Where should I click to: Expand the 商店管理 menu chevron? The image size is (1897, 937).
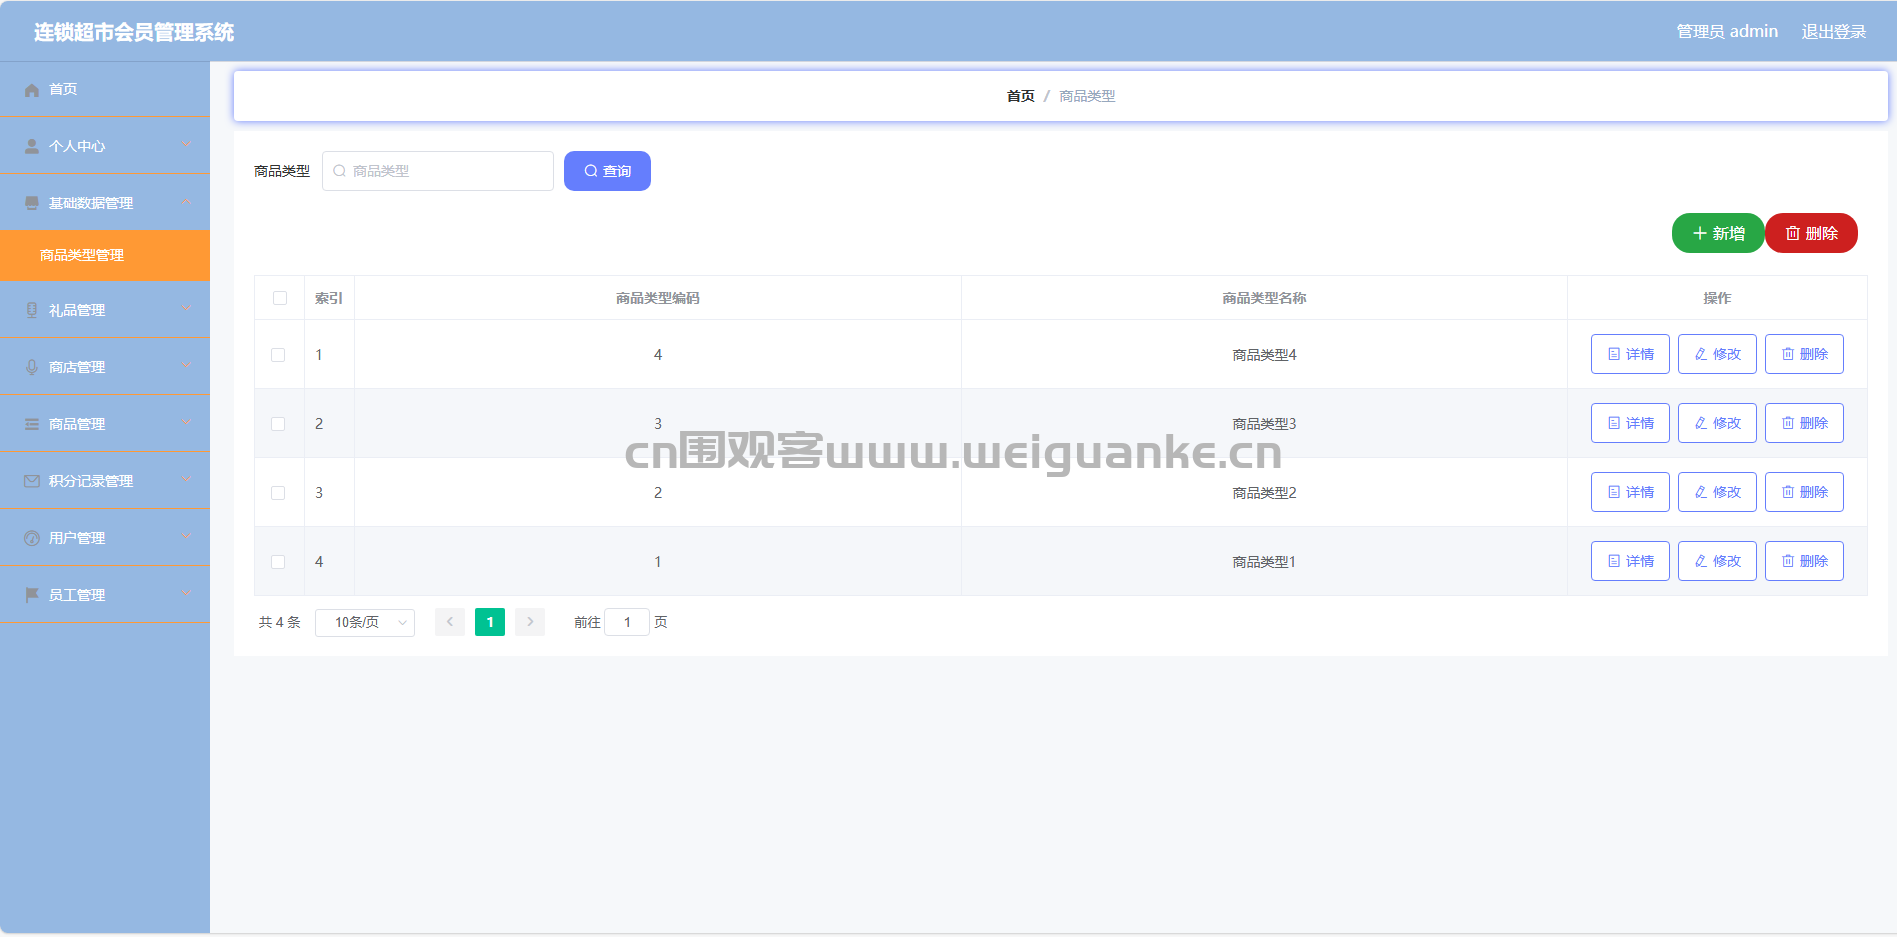[186, 366]
